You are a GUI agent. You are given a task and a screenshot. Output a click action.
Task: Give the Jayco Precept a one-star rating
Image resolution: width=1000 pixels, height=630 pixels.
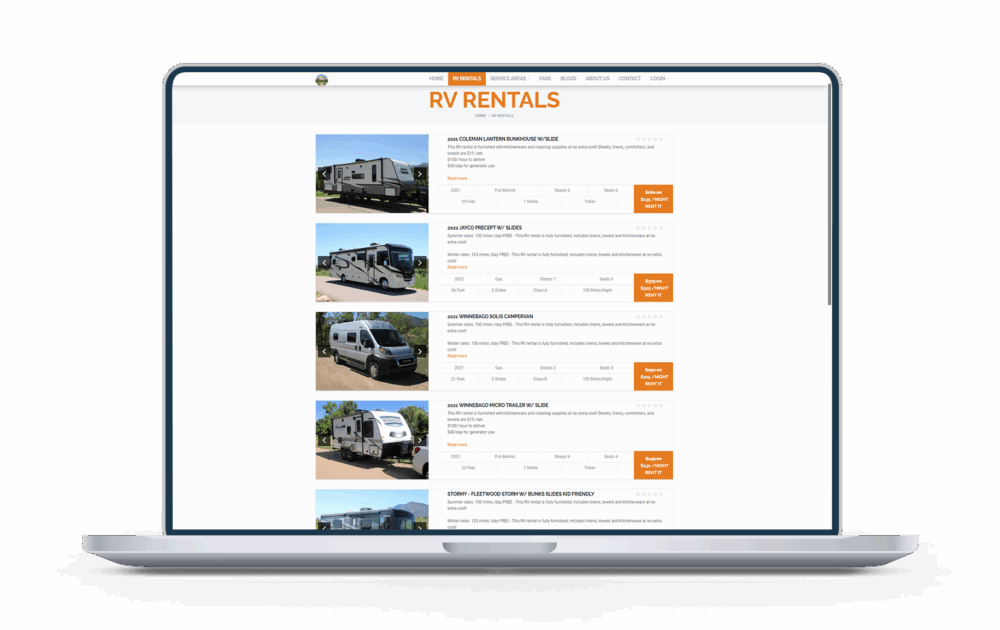click(x=637, y=228)
